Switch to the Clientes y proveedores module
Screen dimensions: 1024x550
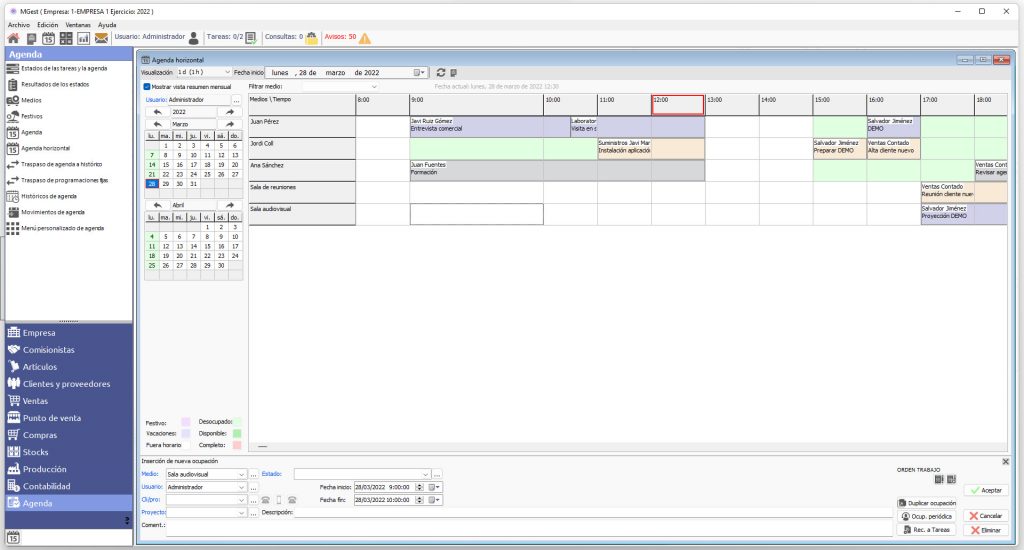coord(69,384)
